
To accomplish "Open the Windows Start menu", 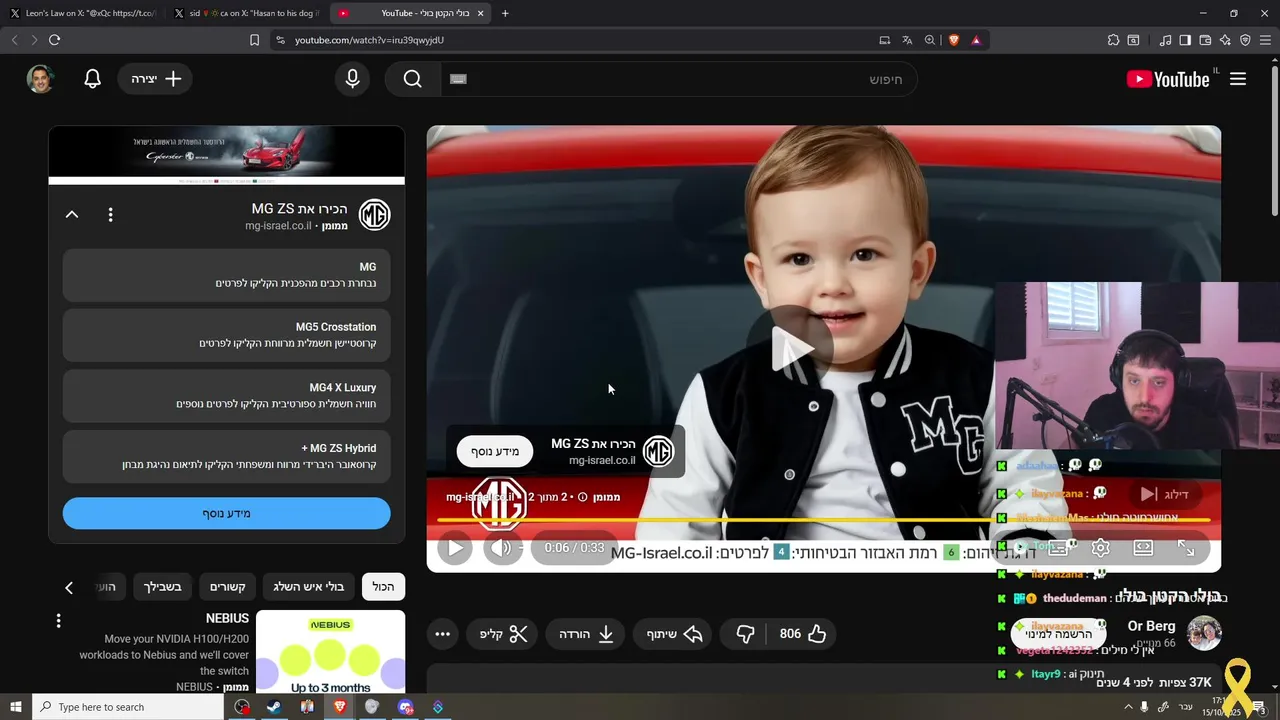I will [x=15, y=707].
